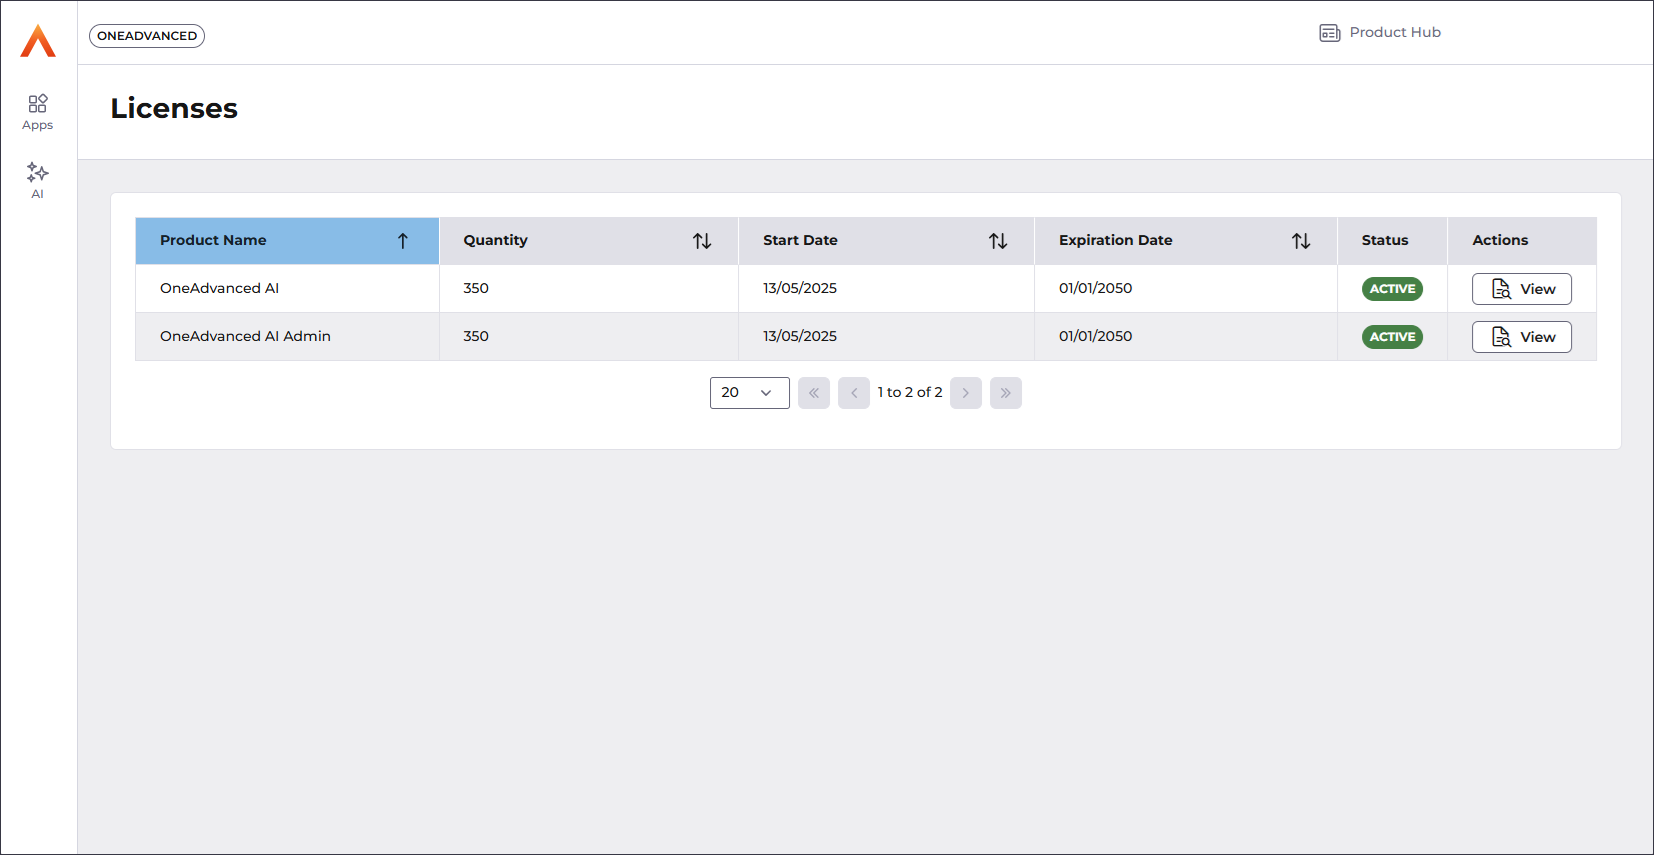Click the Product Hub icon
Image resolution: width=1654 pixels, height=855 pixels.
1329,33
